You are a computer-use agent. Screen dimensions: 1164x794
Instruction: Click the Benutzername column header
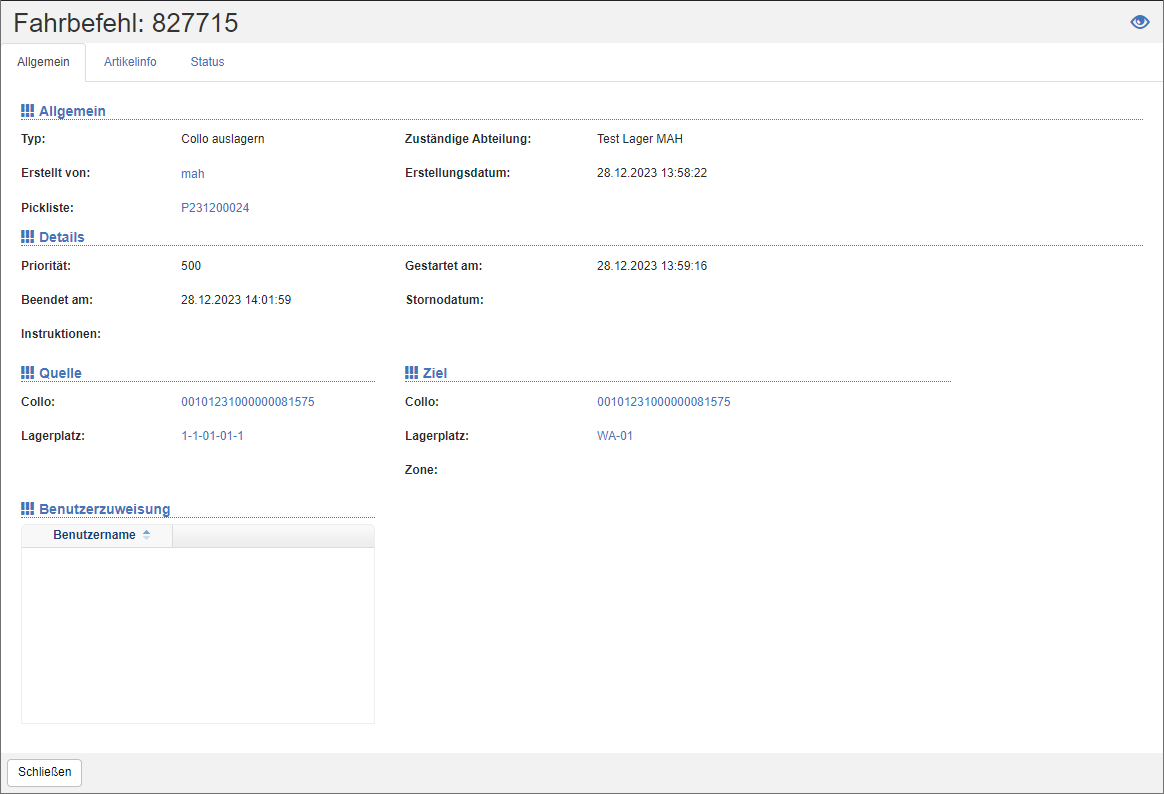point(94,535)
